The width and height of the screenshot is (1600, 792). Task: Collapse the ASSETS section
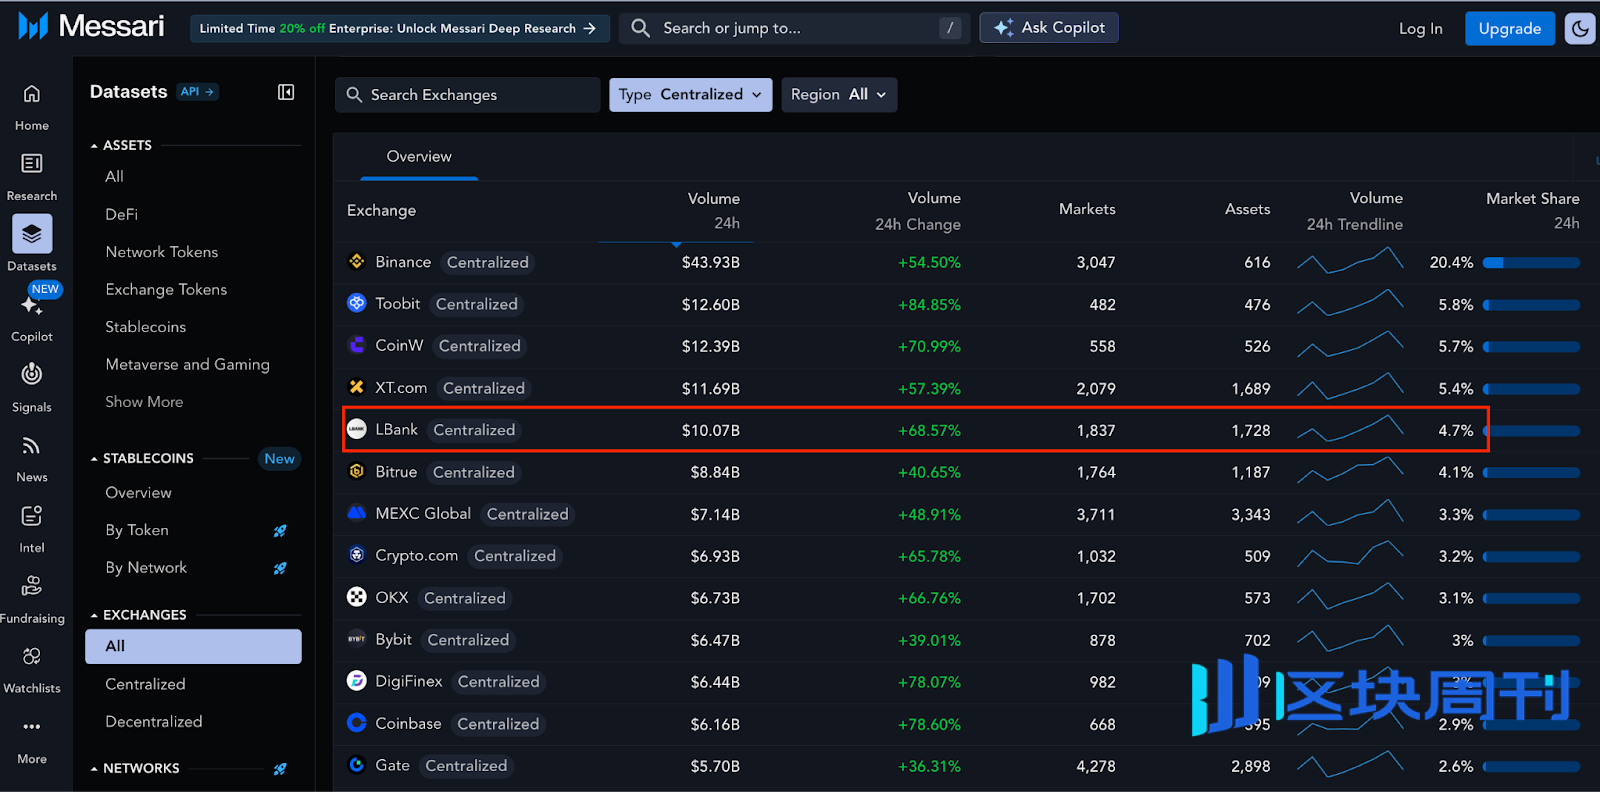point(95,146)
